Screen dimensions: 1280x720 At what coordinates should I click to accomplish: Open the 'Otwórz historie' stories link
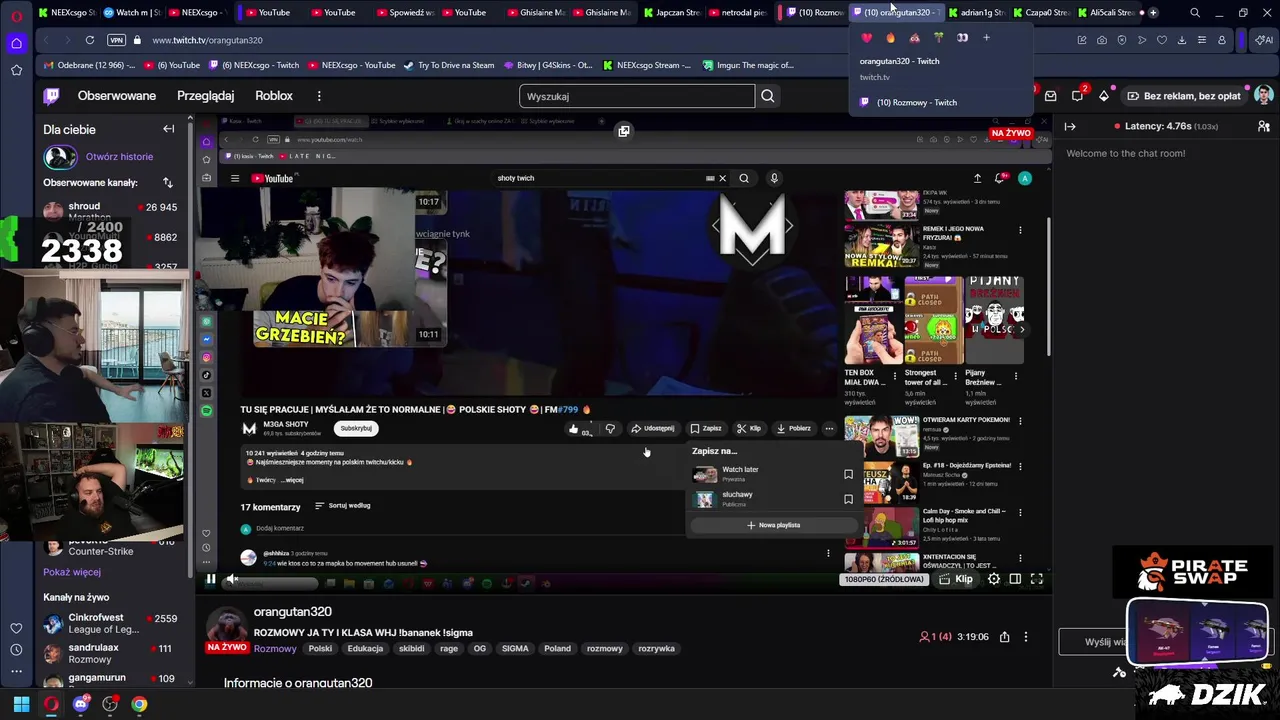pyautogui.click(x=119, y=157)
